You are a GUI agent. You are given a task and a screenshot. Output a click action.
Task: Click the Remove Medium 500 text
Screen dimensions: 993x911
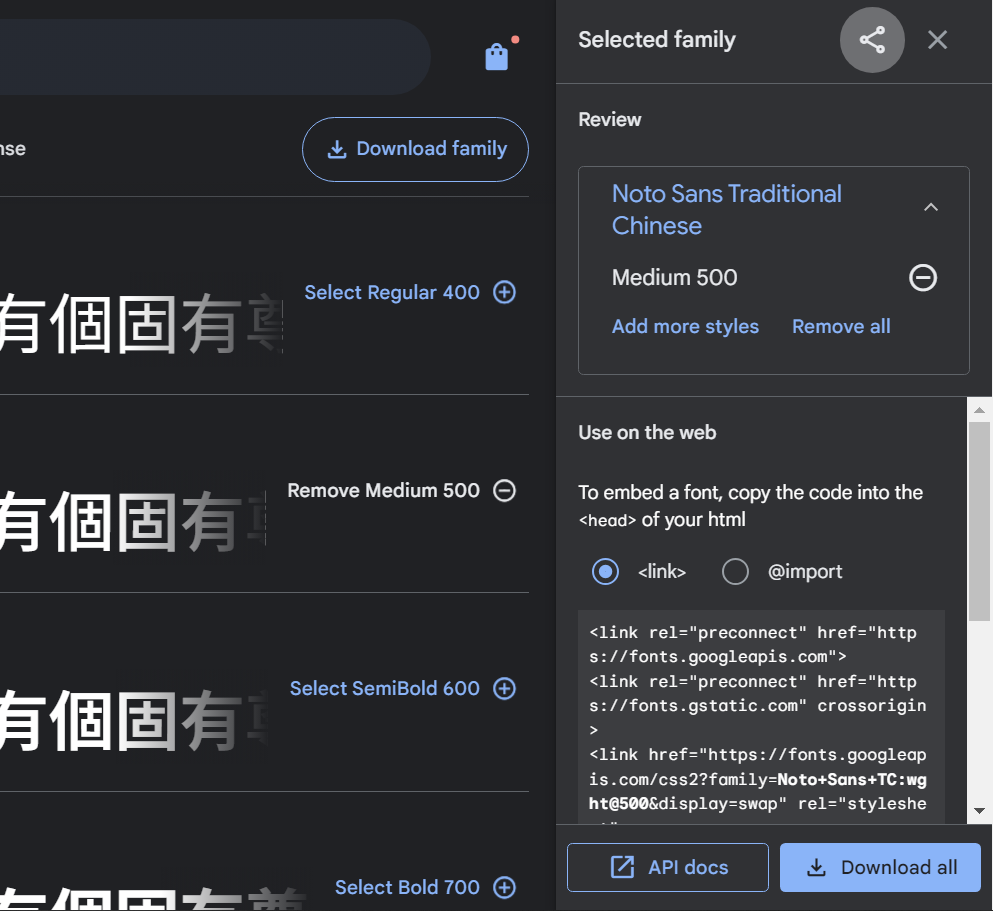[383, 491]
